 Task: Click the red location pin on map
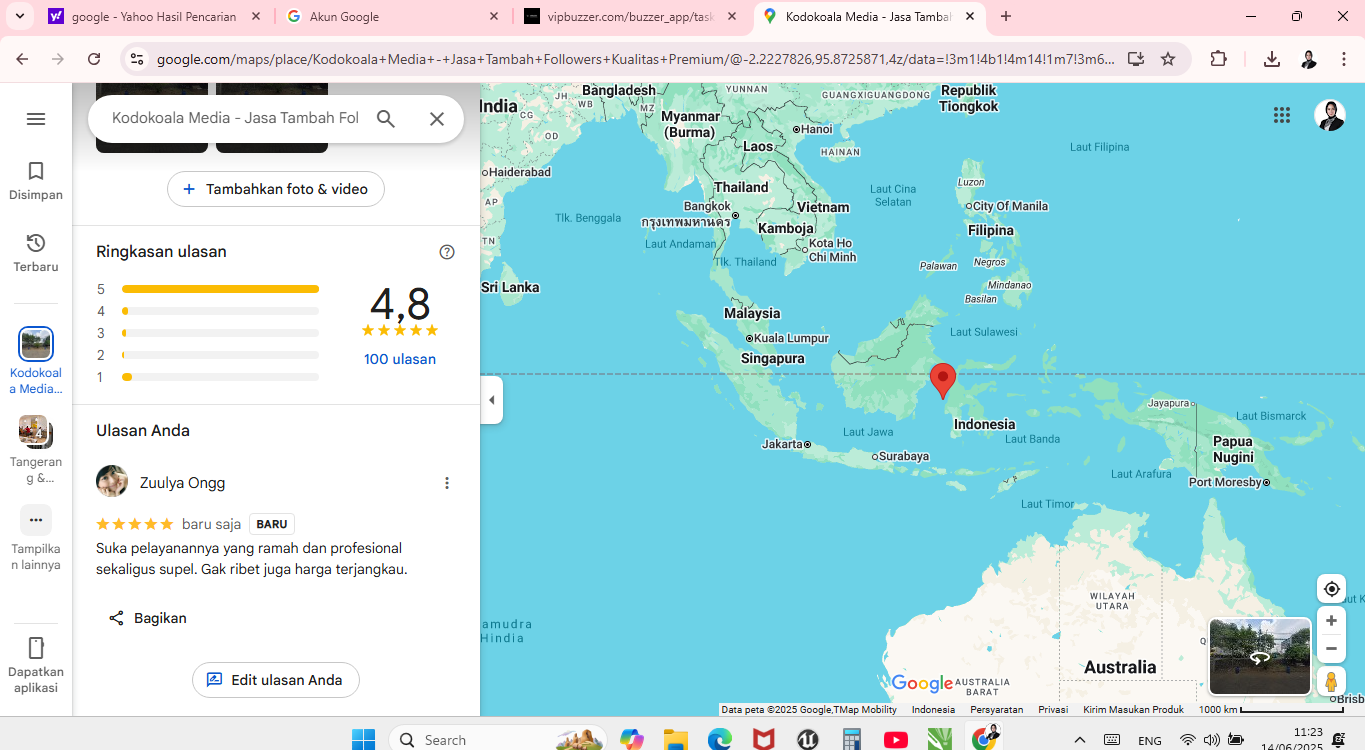coord(942,381)
